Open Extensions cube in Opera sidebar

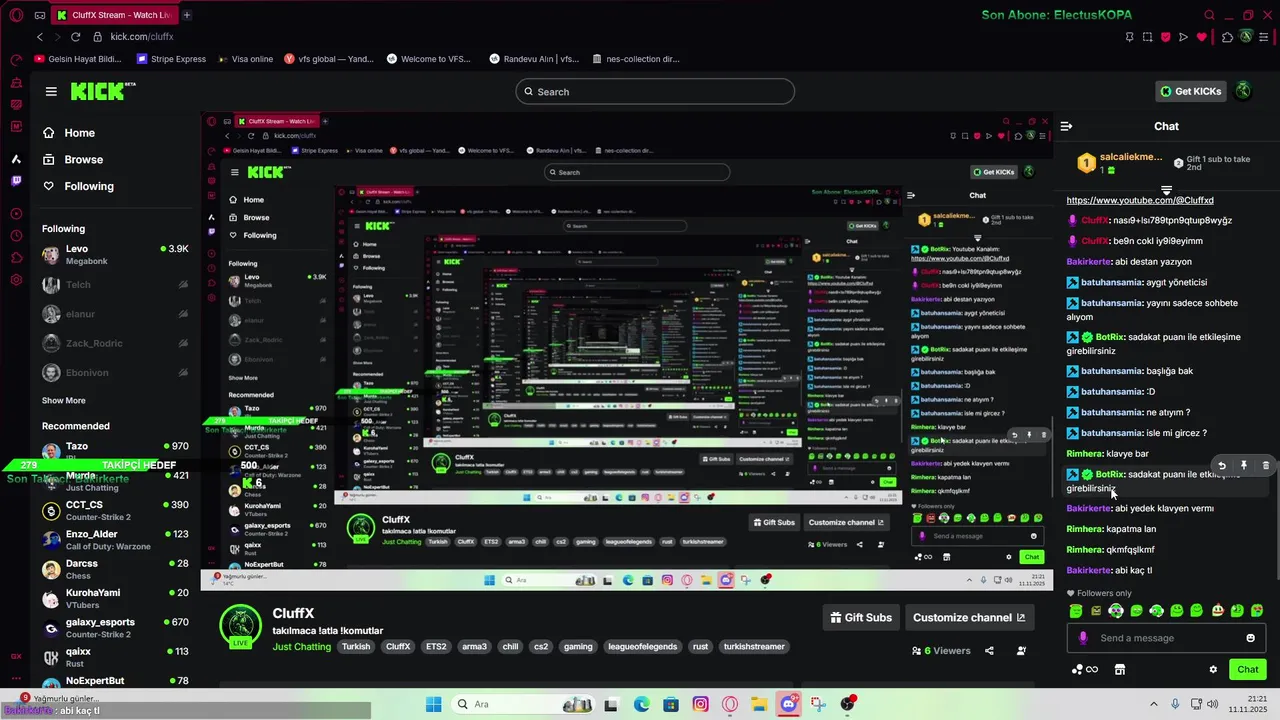pos(16,258)
